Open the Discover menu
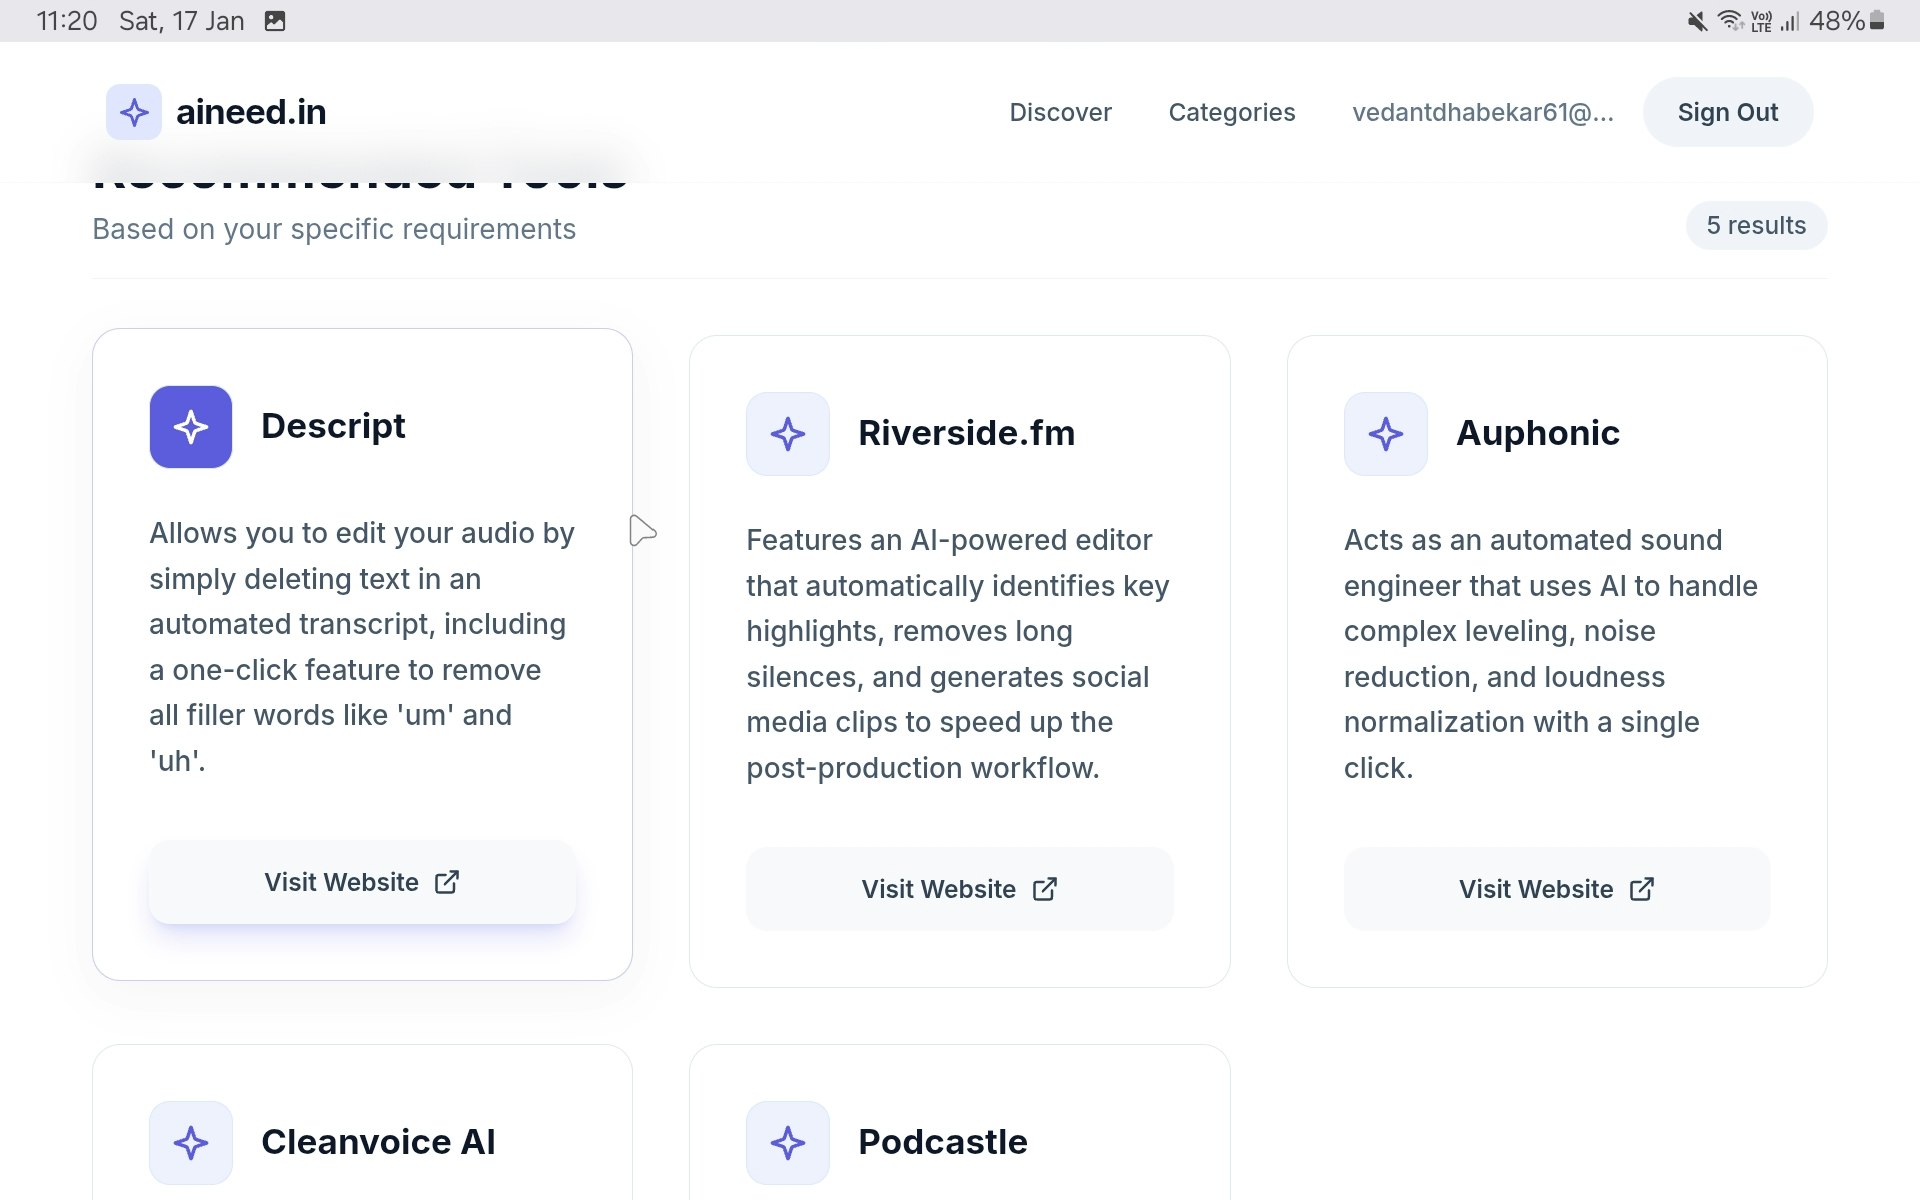 point(1060,112)
